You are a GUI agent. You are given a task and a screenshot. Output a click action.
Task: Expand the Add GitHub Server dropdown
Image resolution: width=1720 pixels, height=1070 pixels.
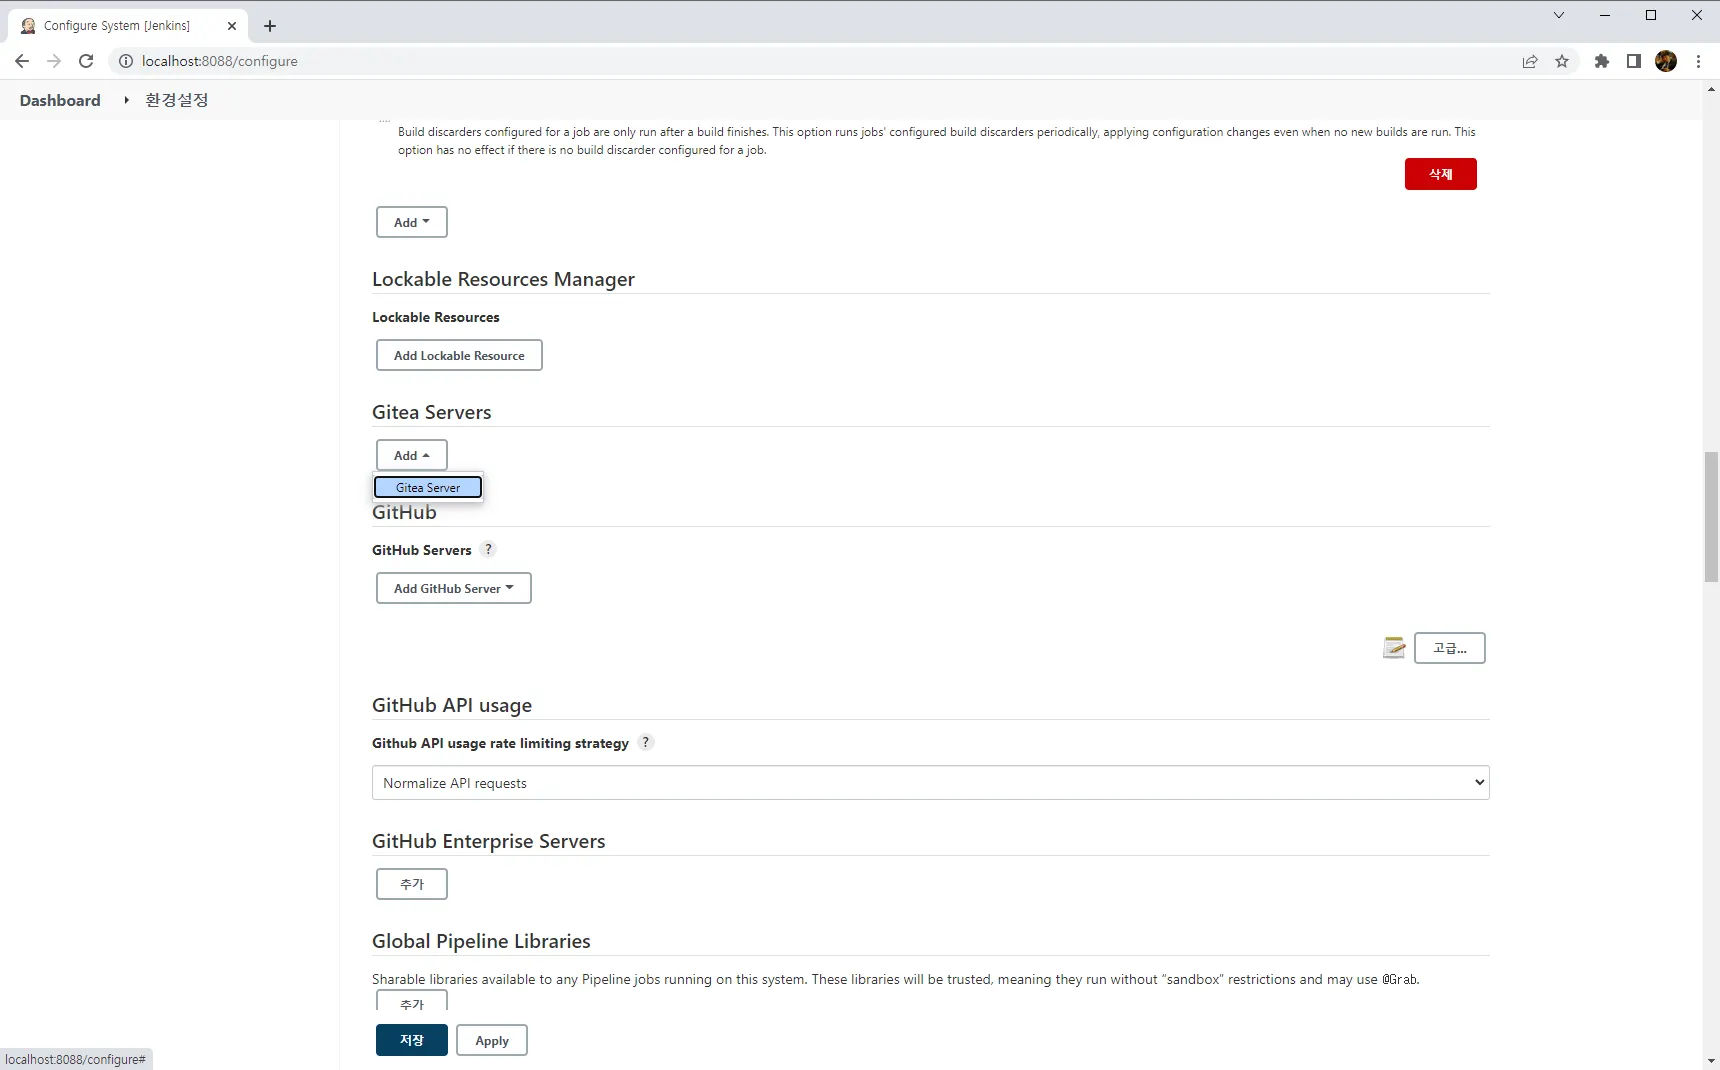[453, 588]
